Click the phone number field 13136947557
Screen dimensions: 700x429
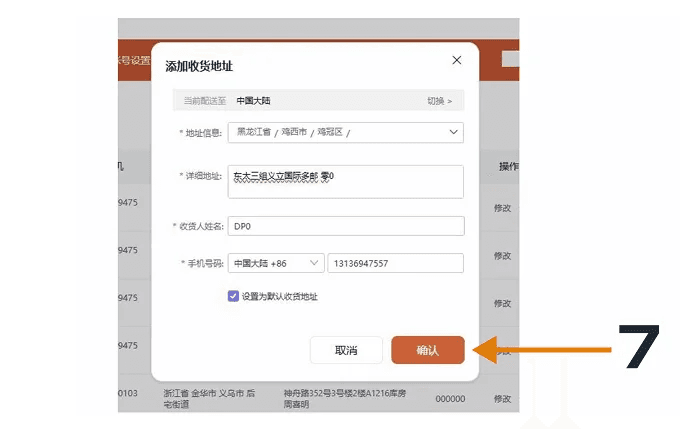(396, 263)
